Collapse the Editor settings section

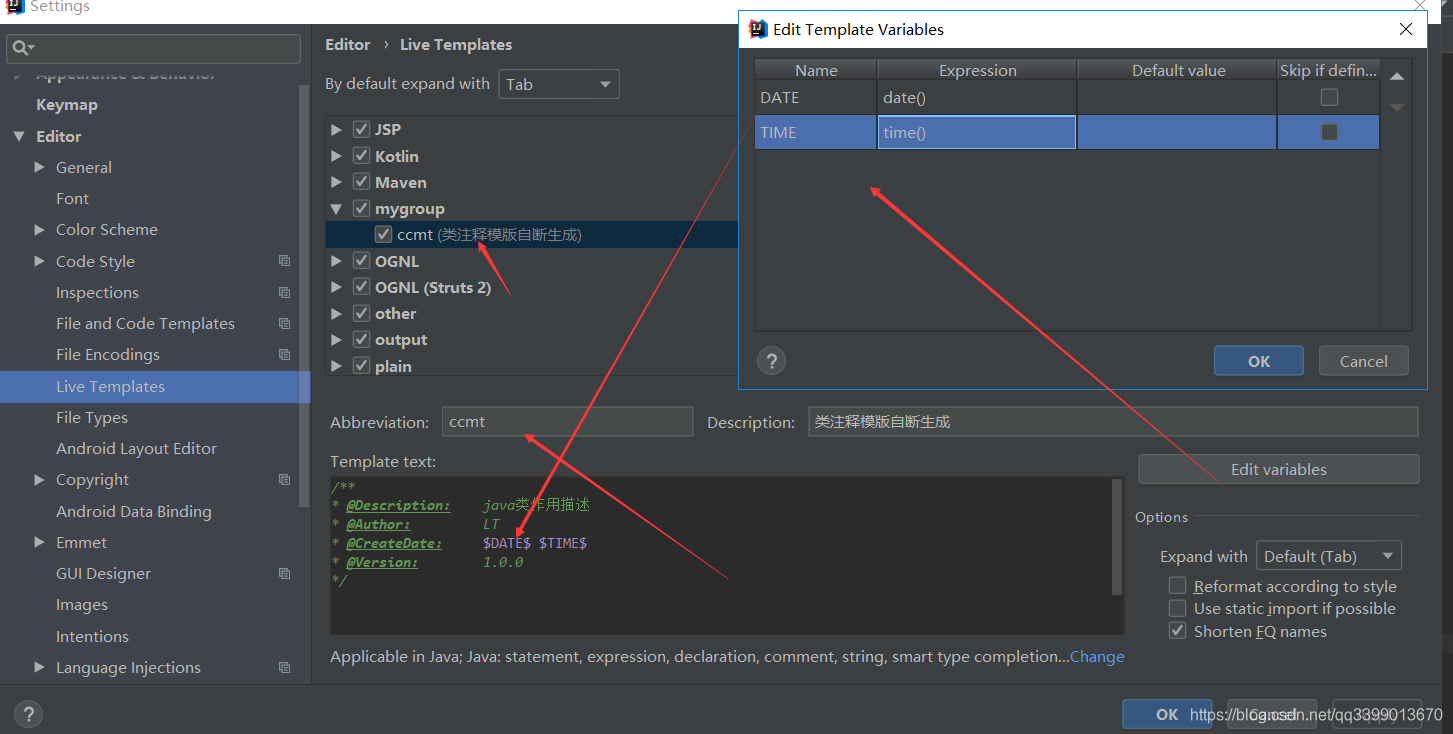coord(18,137)
